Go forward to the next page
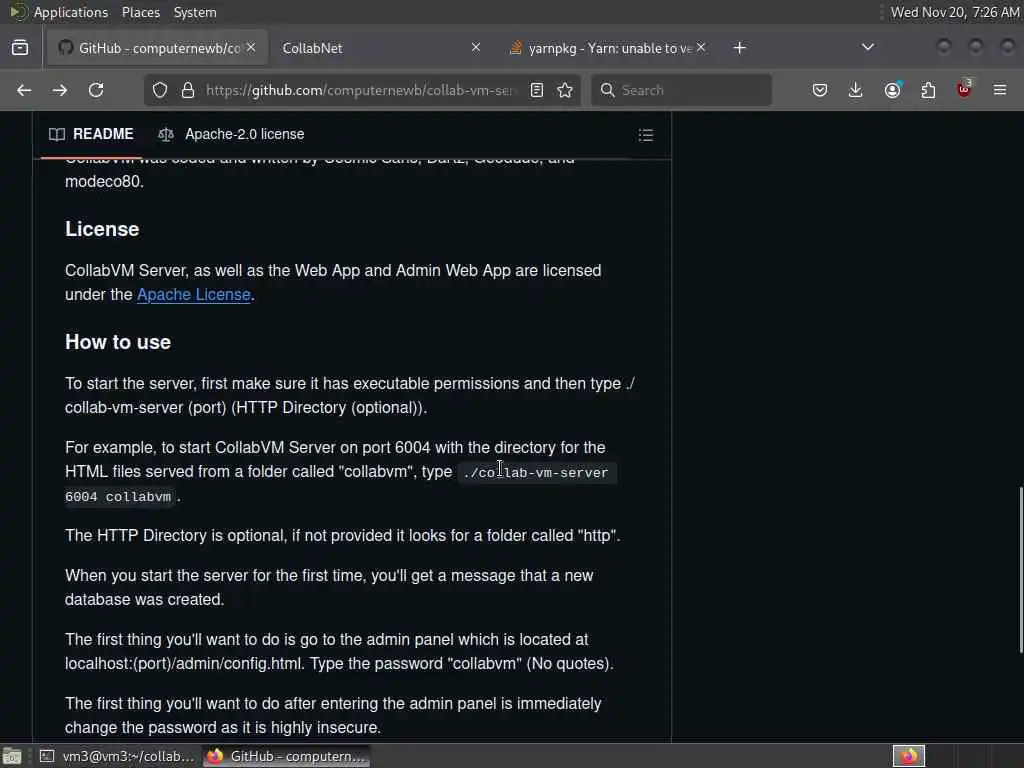 [60, 90]
